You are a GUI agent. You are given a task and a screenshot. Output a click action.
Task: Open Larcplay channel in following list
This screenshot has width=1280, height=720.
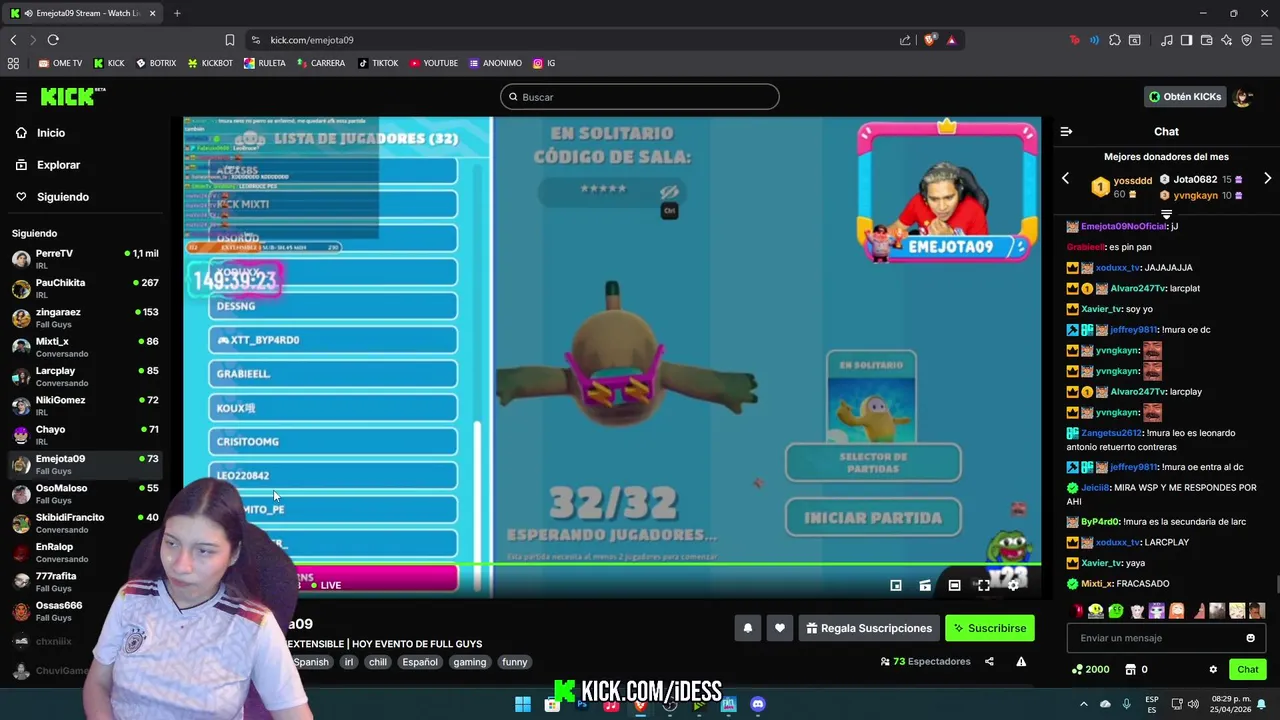[x=86, y=376]
